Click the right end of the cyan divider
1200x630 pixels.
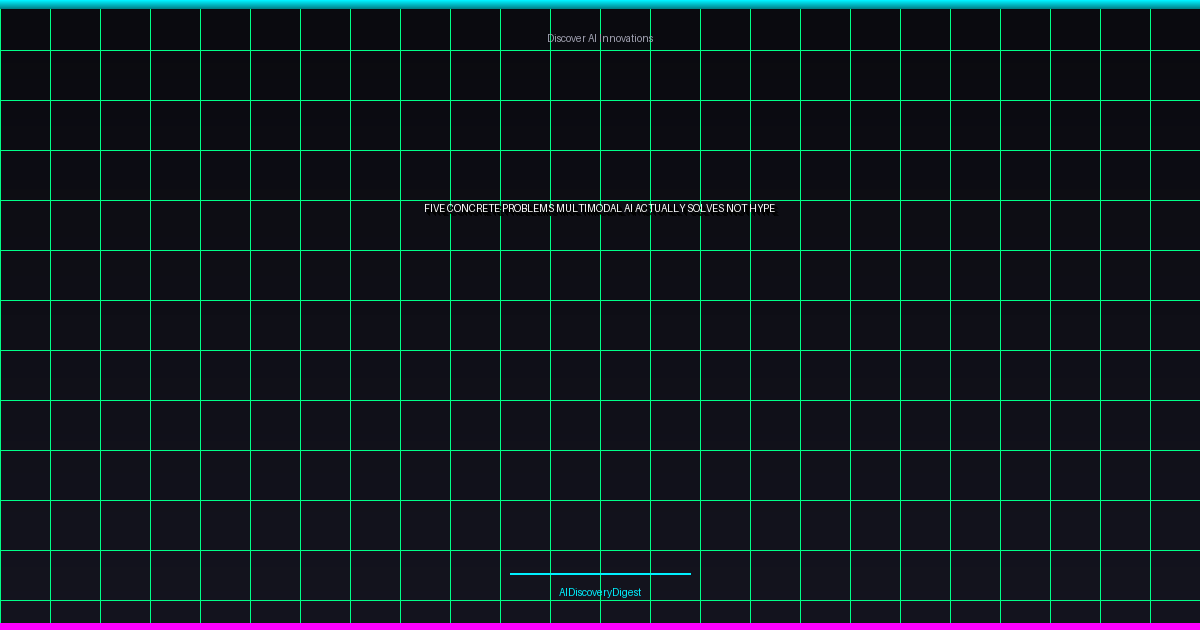688,574
